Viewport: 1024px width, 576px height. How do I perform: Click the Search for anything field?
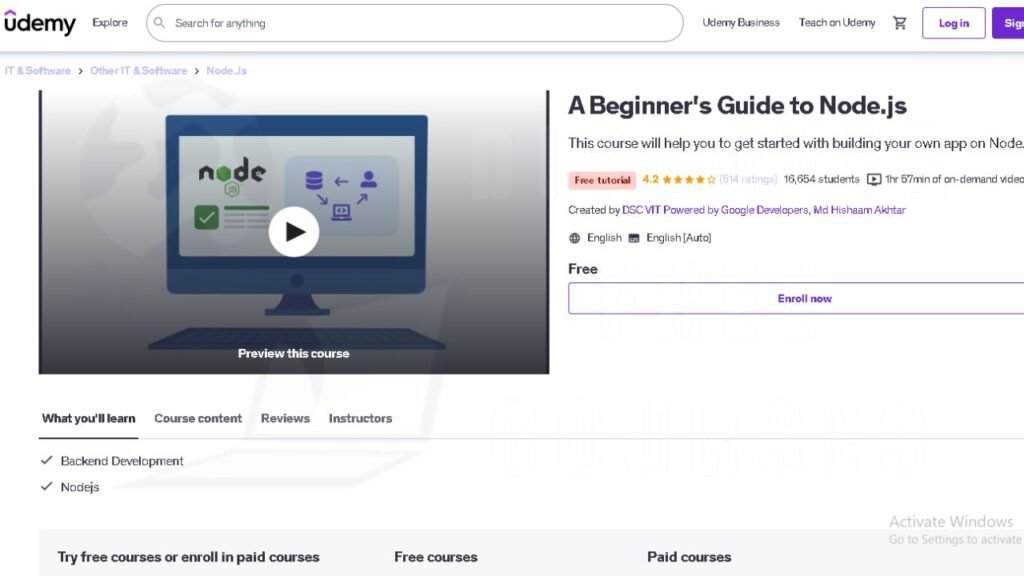[415, 23]
